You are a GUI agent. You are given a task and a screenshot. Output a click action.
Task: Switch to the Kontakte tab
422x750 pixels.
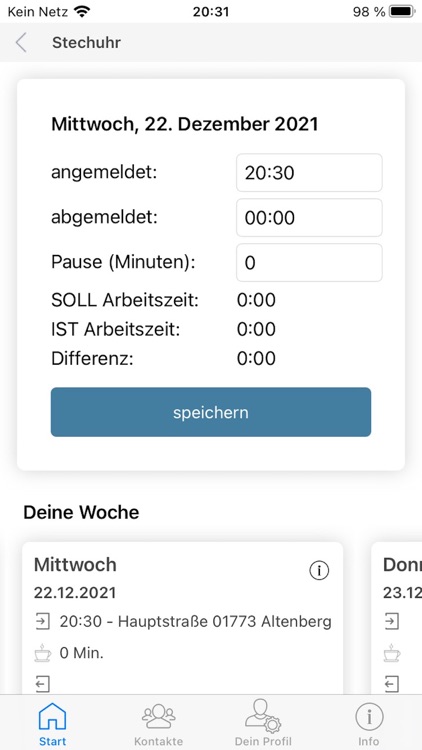click(158, 723)
